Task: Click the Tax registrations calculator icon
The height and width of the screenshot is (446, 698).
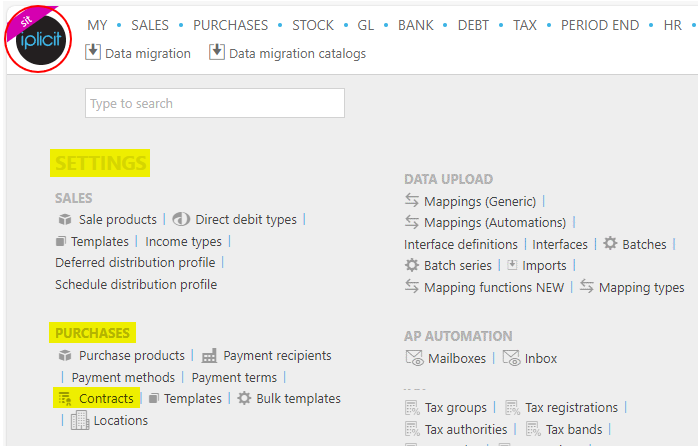Action: pyautogui.click(x=512, y=407)
